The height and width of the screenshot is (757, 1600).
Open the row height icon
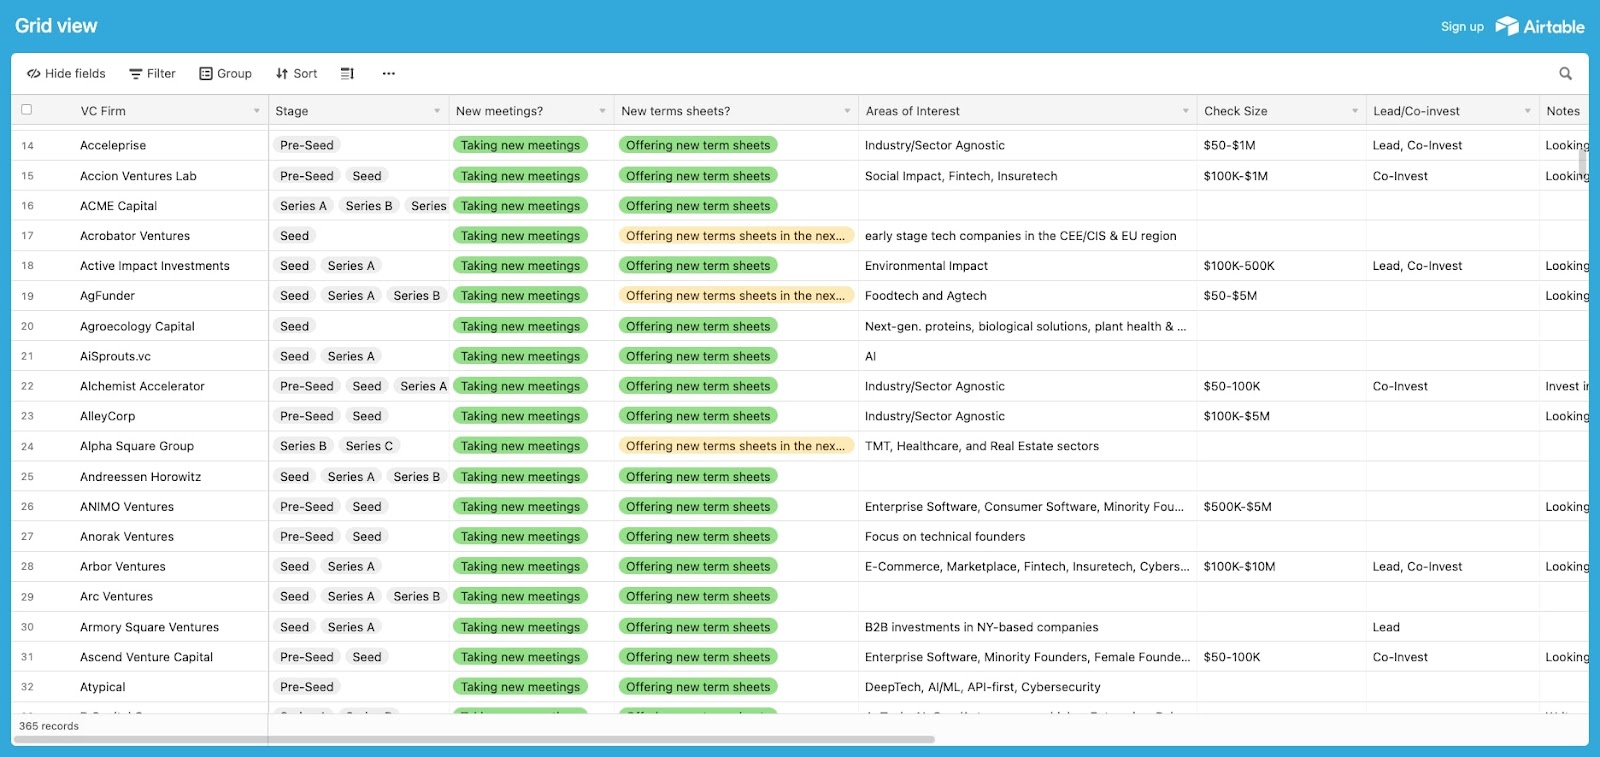pos(347,73)
